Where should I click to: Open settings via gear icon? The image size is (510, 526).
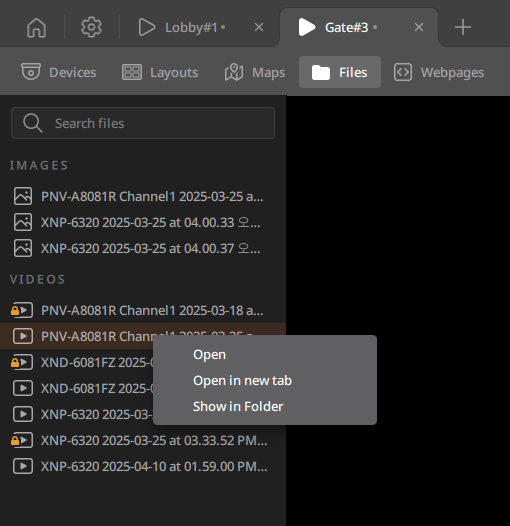click(x=91, y=27)
